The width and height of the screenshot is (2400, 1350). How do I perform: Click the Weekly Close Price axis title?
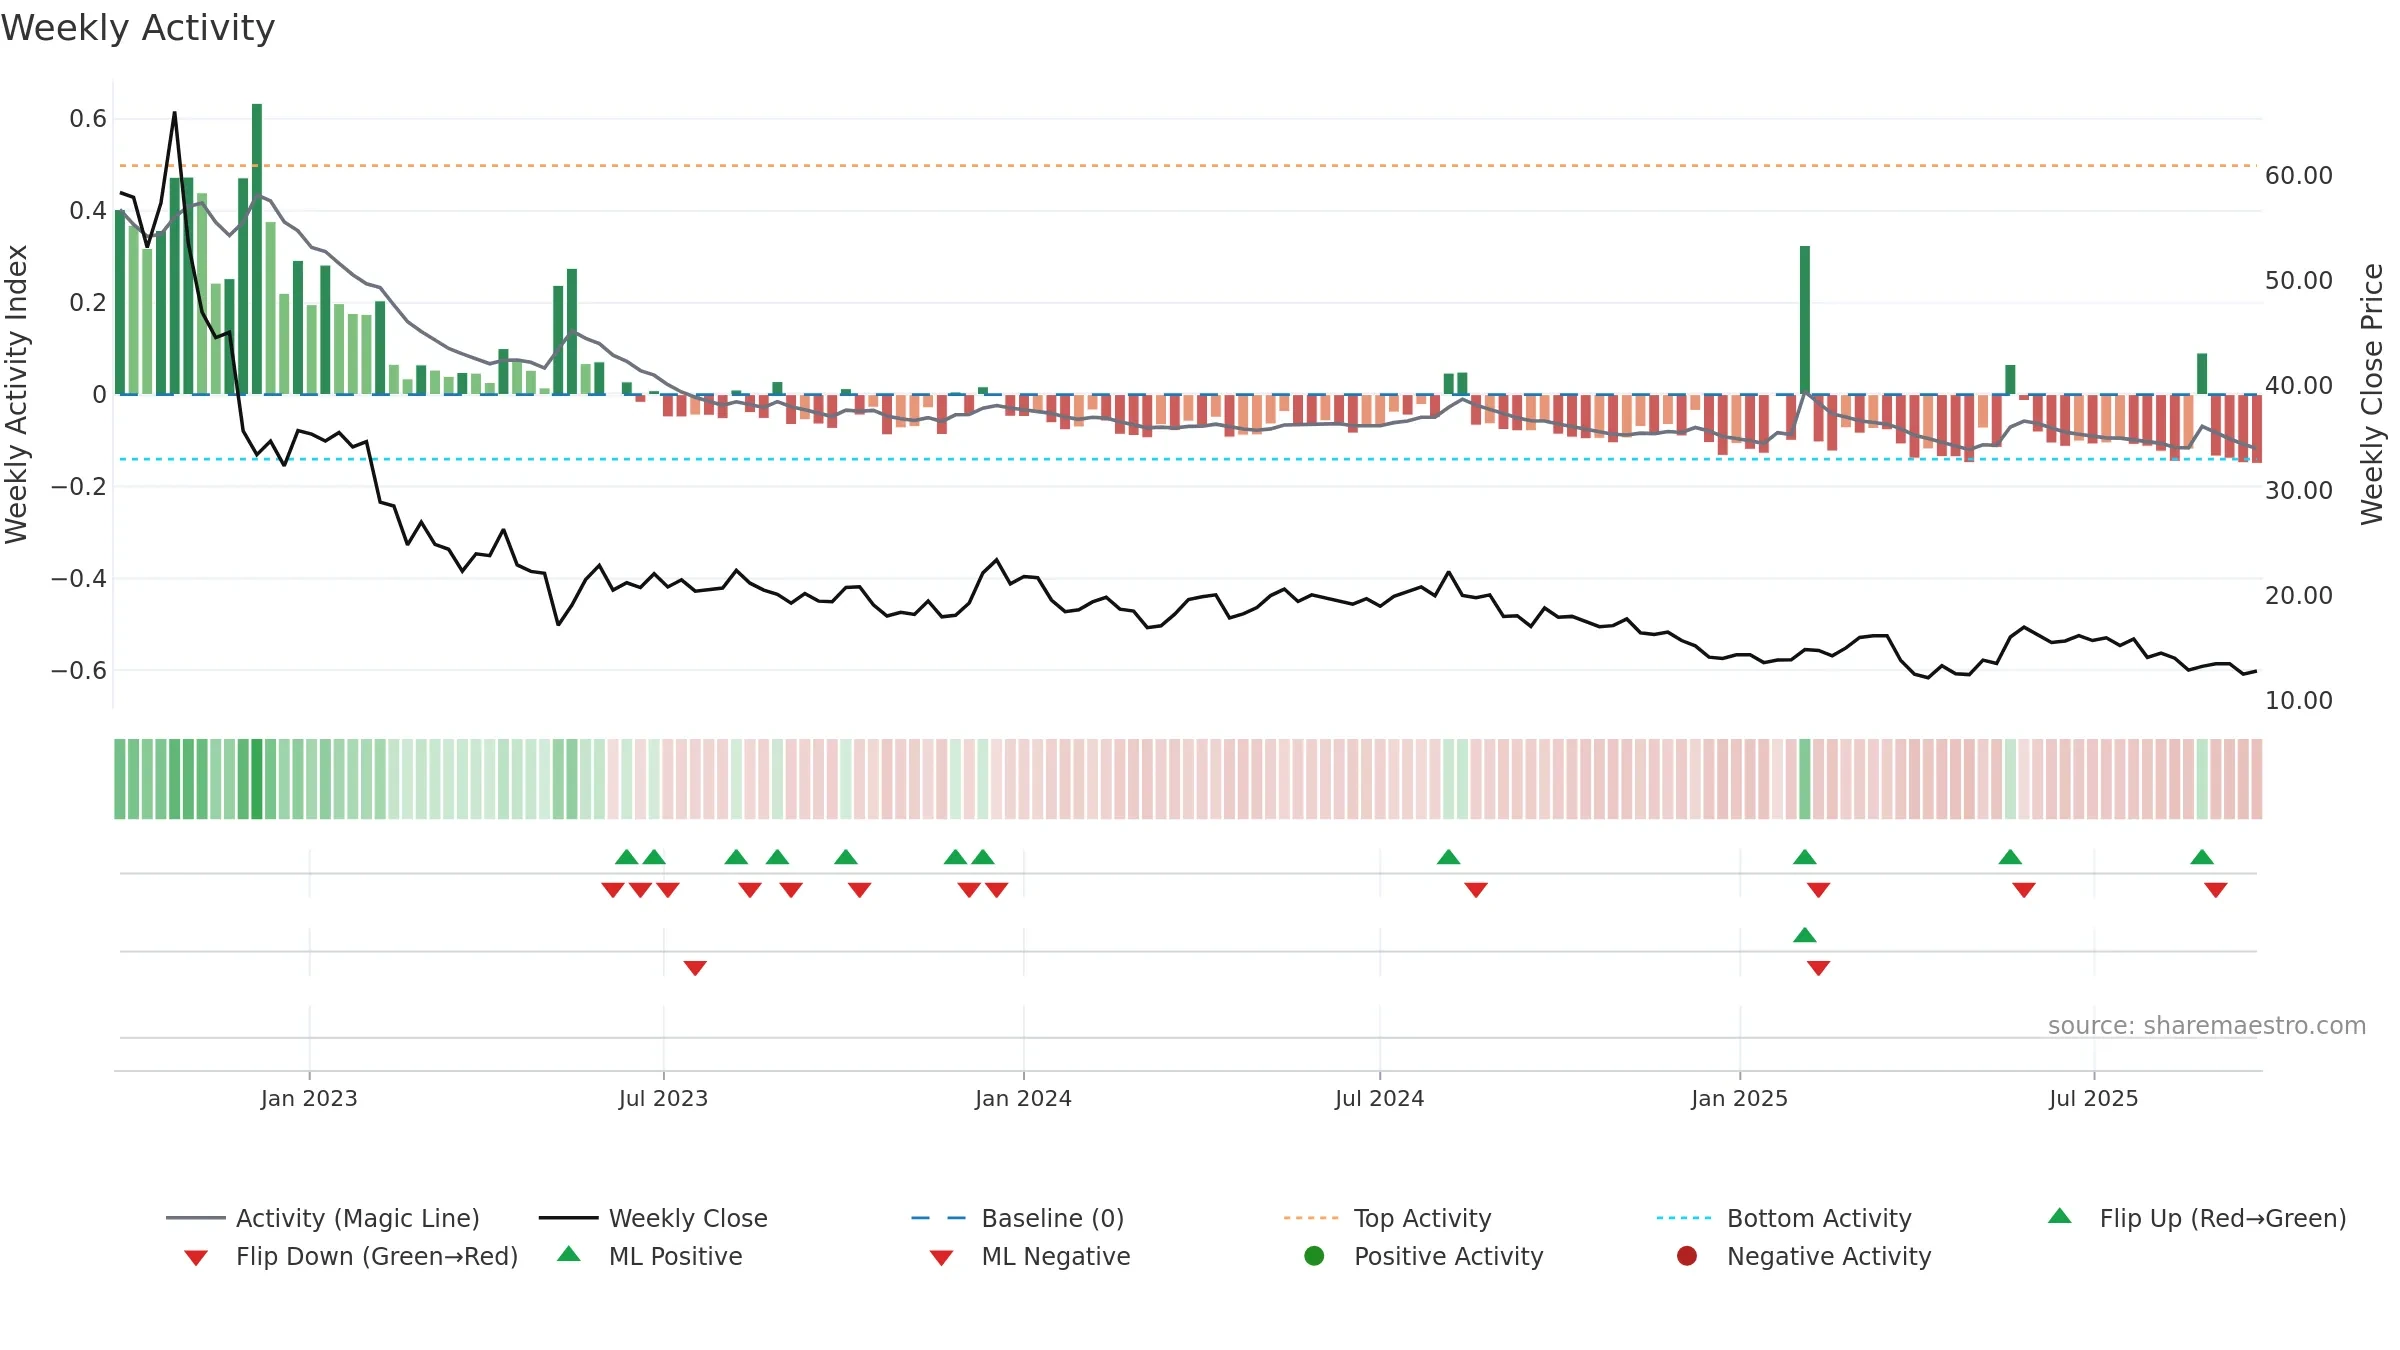pyautogui.click(x=2372, y=394)
